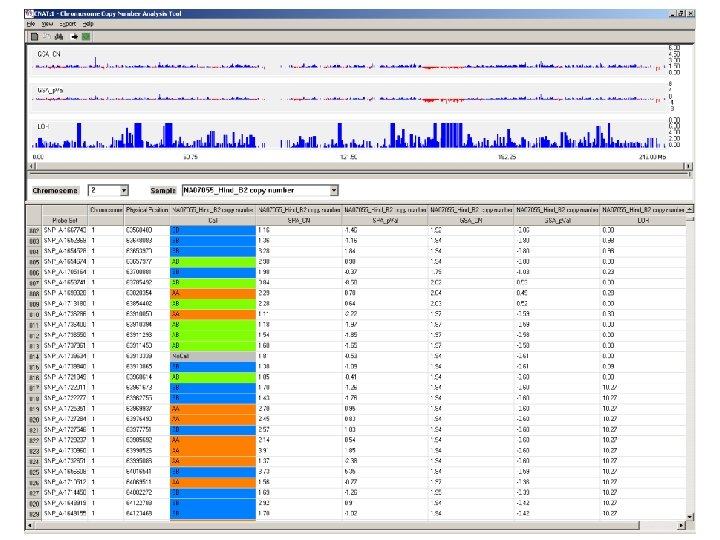Click the SPA_CN value in row 023
Image resolution: width=720 pixels, height=540 pixels.
coord(298,451)
